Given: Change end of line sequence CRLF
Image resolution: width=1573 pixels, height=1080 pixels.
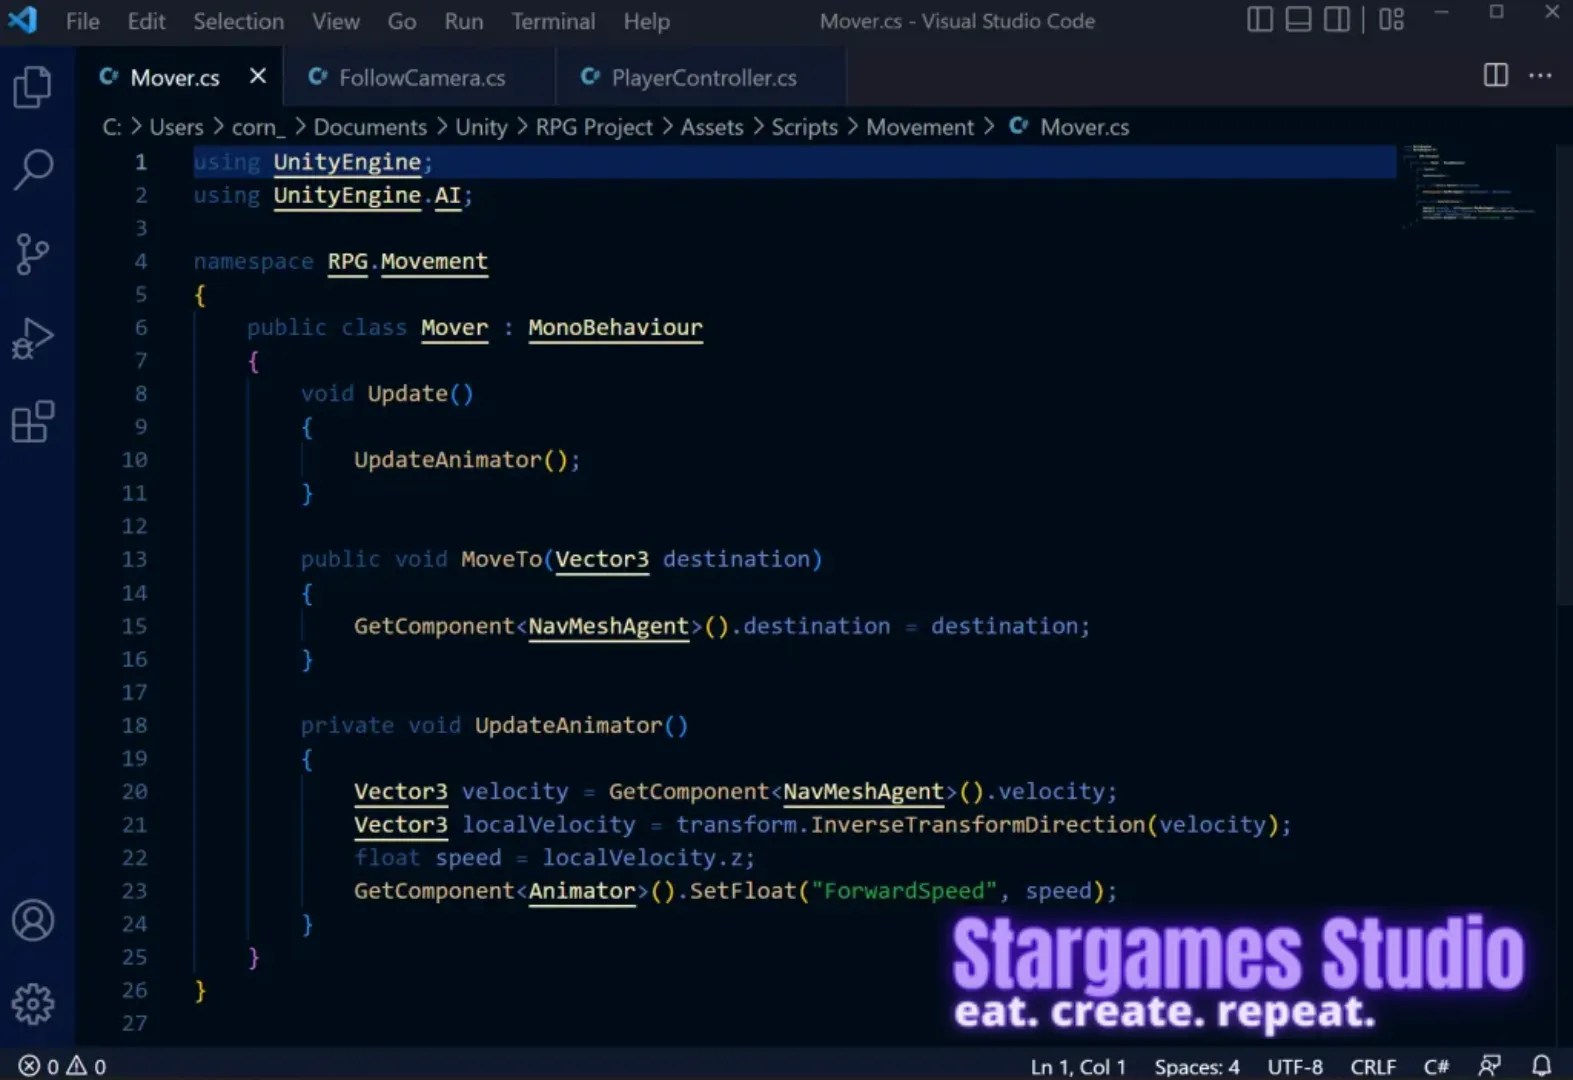Looking at the screenshot, I should pos(1373,1066).
